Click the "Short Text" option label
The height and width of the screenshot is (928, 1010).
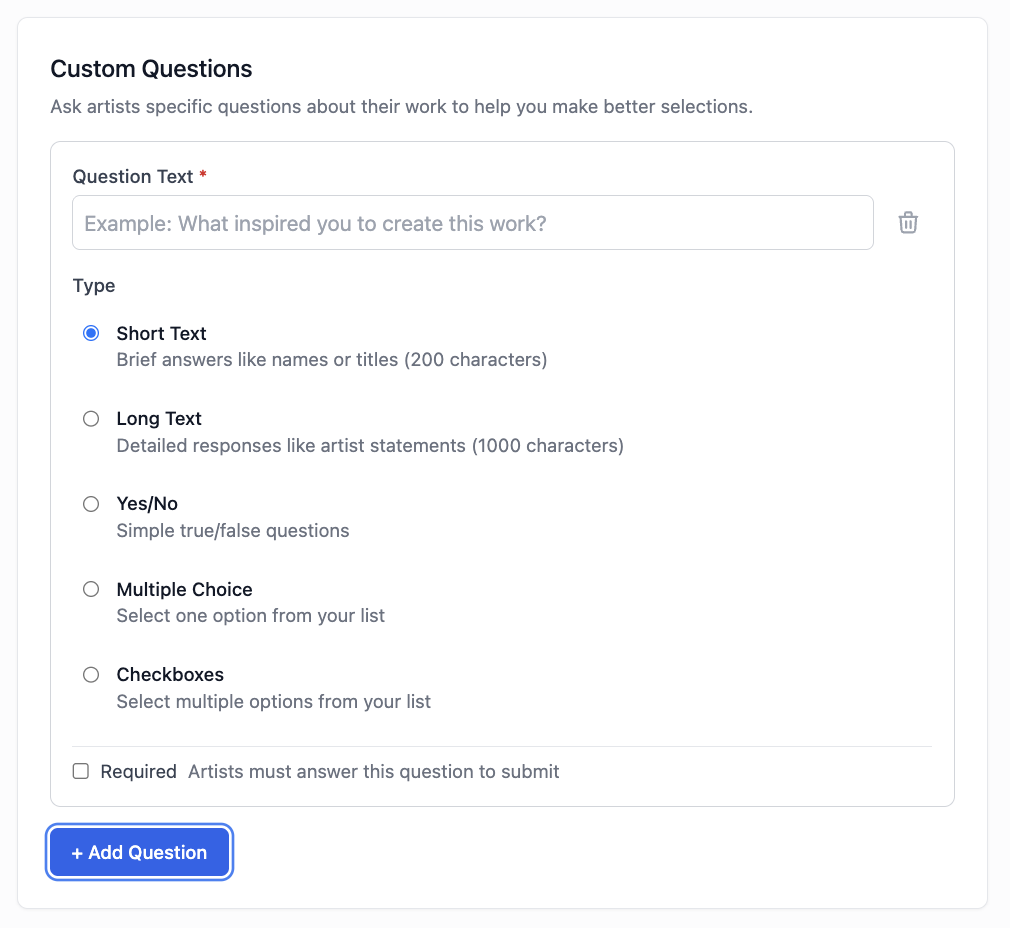tap(161, 334)
